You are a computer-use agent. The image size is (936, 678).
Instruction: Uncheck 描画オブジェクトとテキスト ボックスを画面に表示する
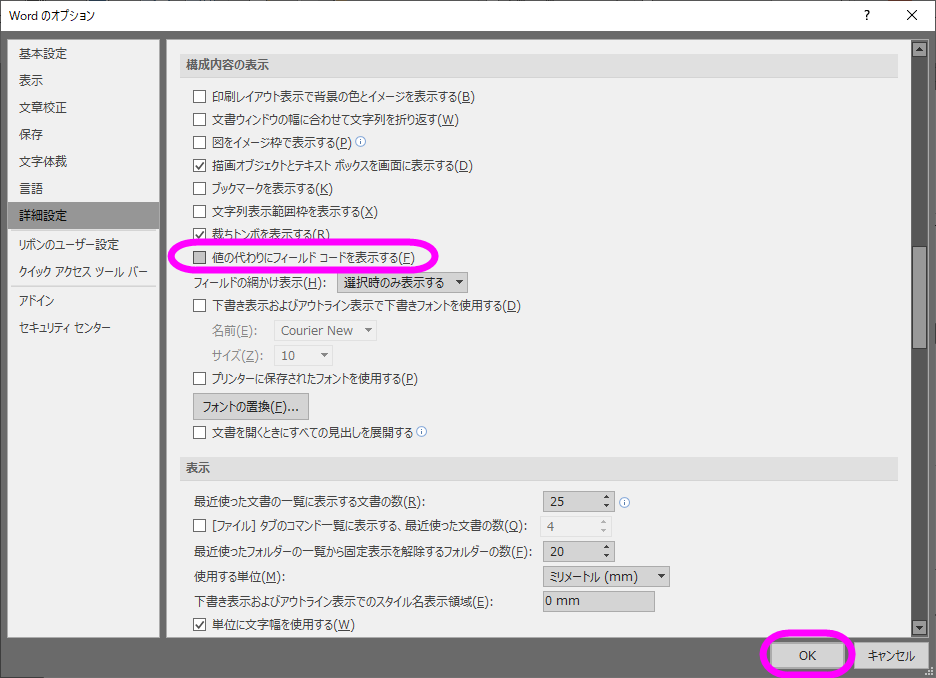click(x=199, y=166)
